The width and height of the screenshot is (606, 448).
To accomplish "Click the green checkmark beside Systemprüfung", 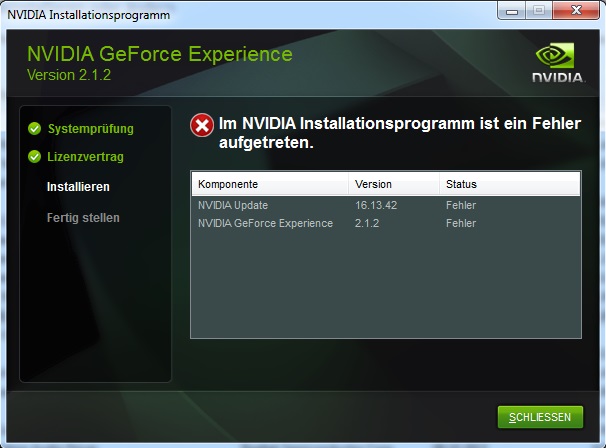I will pyautogui.click(x=34, y=128).
